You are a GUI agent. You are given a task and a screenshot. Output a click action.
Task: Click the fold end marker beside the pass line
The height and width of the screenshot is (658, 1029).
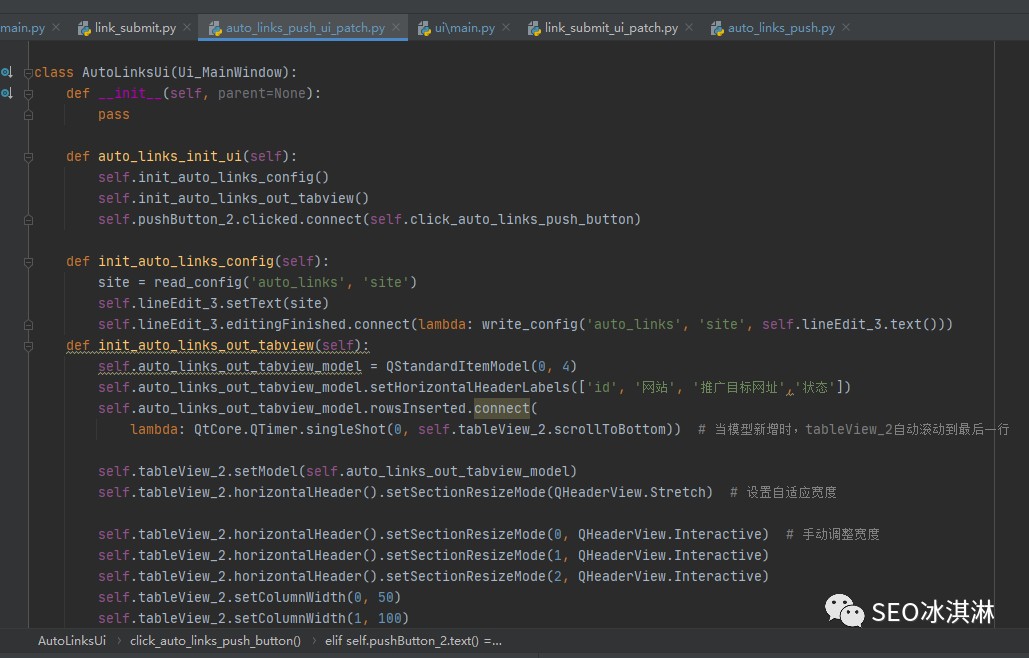[28, 115]
